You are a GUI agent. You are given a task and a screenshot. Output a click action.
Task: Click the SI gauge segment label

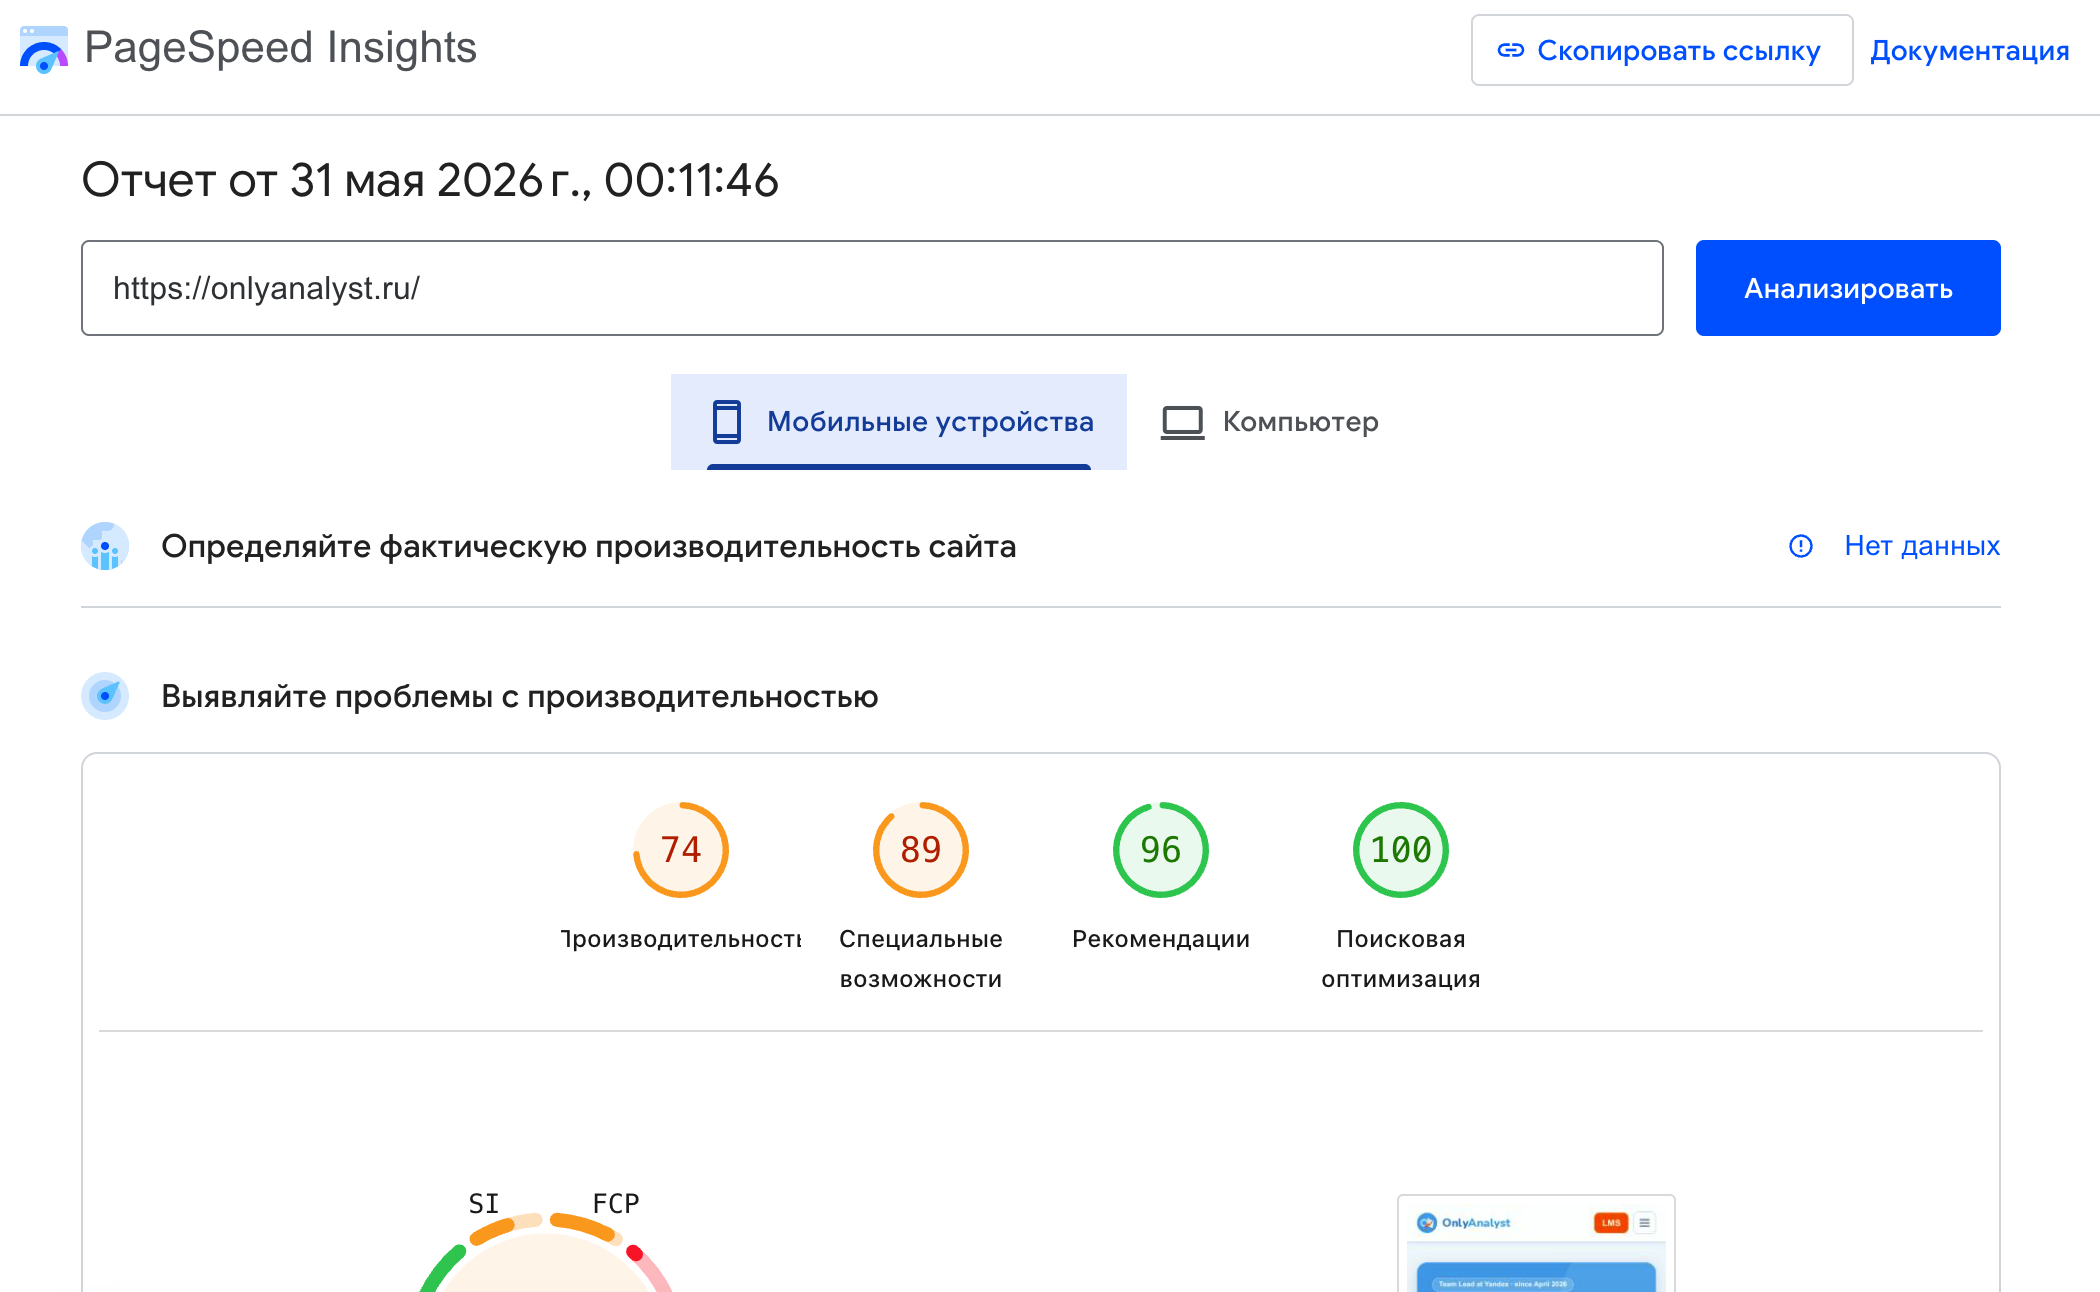pyautogui.click(x=484, y=1204)
